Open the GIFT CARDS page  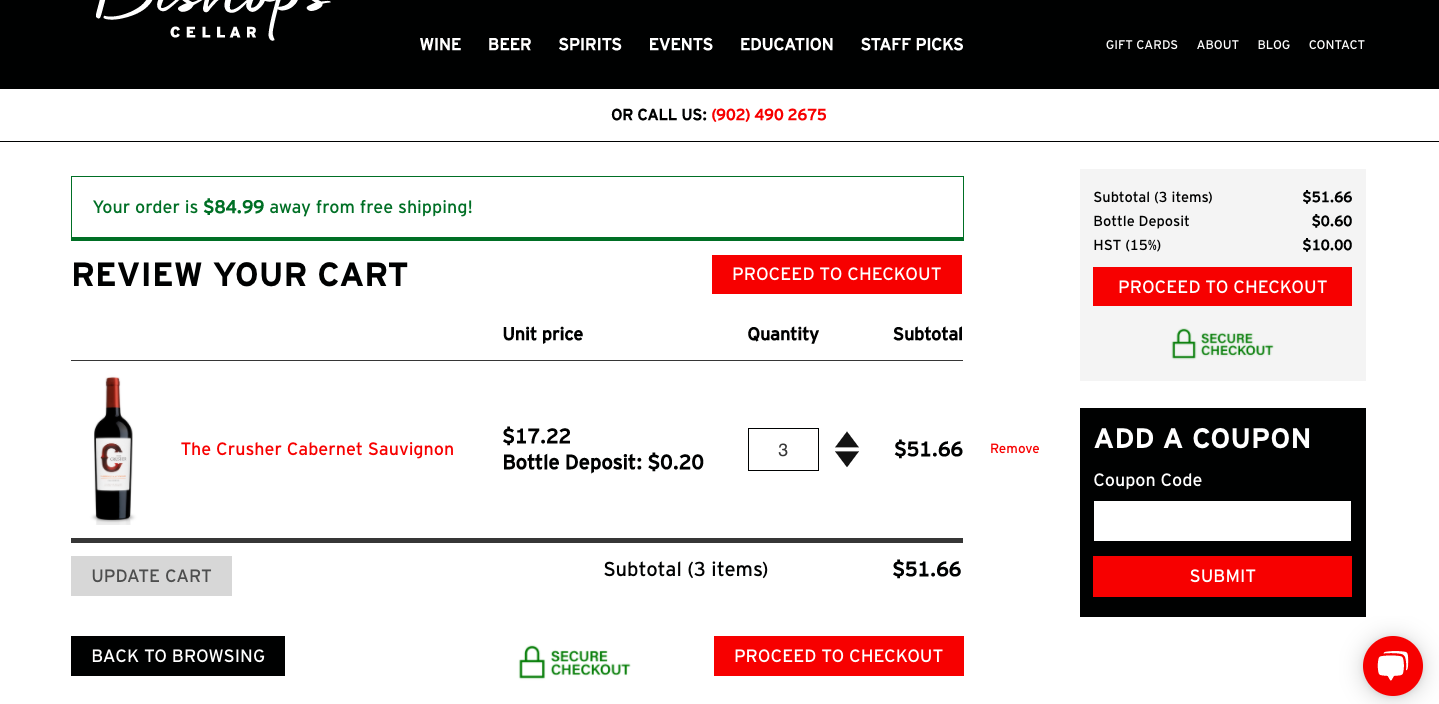1141,45
